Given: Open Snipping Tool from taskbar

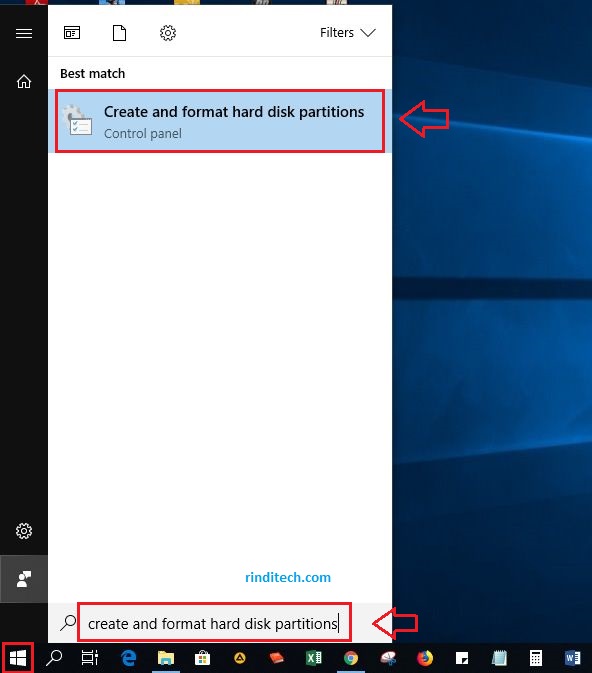Looking at the screenshot, I should coord(388,658).
